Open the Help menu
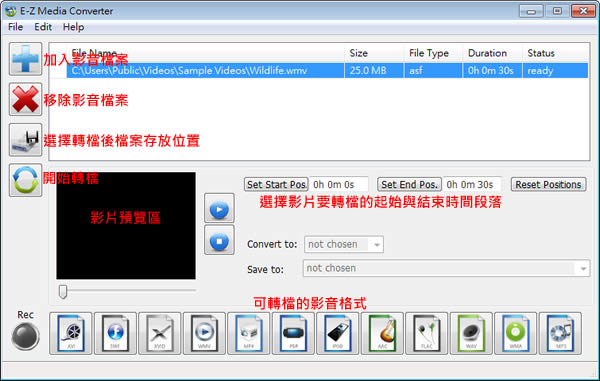The width and height of the screenshot is (600, 381). pyautogui.click(x=73, y=27)
